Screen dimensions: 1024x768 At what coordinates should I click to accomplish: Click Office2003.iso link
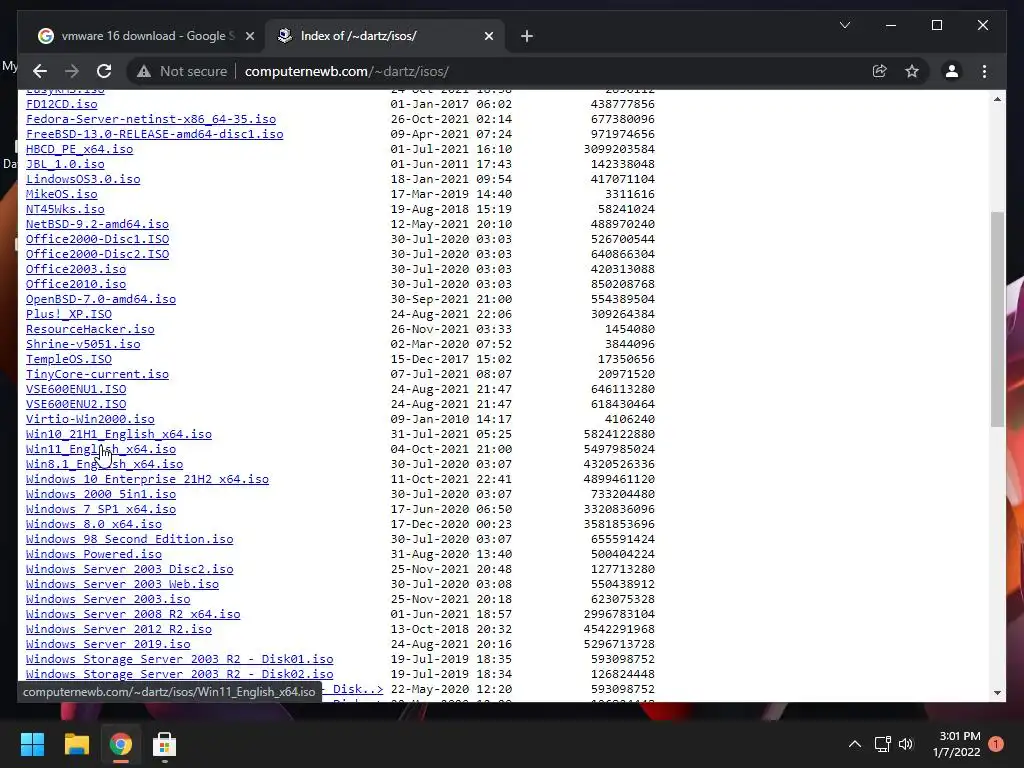click(x=76, y=269)
